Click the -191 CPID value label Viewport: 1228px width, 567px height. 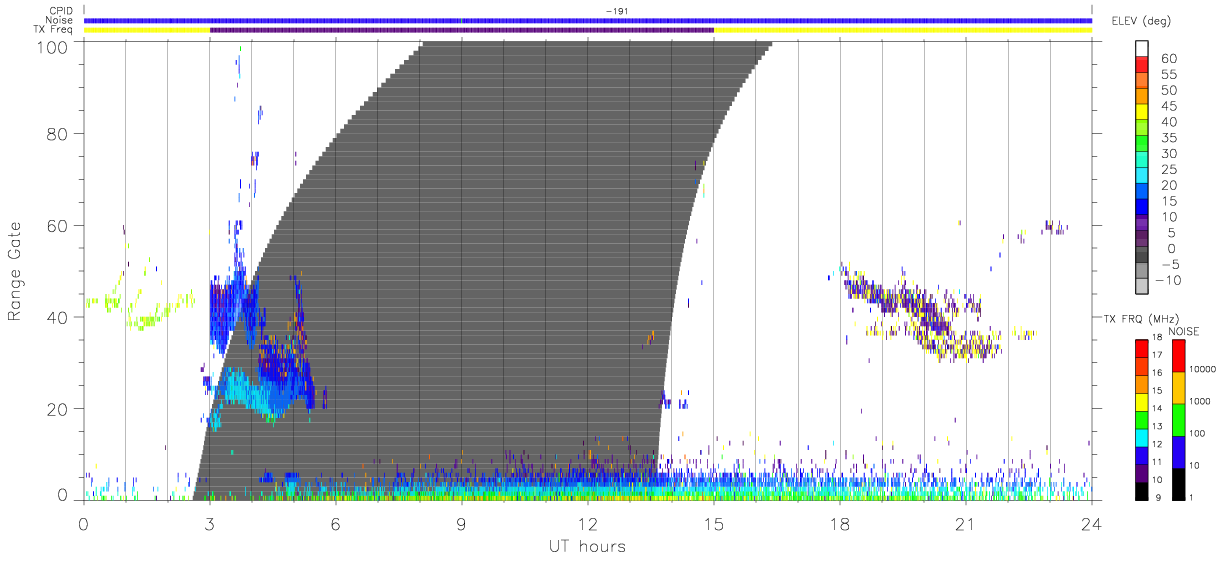[x=616, y=10]
